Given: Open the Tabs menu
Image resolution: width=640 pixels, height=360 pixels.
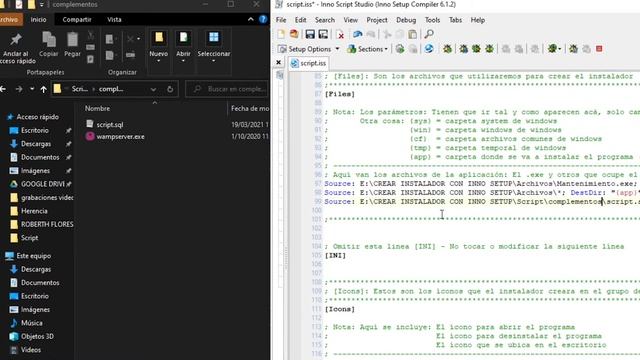Looking at the screenshot, I should [x=456, y=20].
